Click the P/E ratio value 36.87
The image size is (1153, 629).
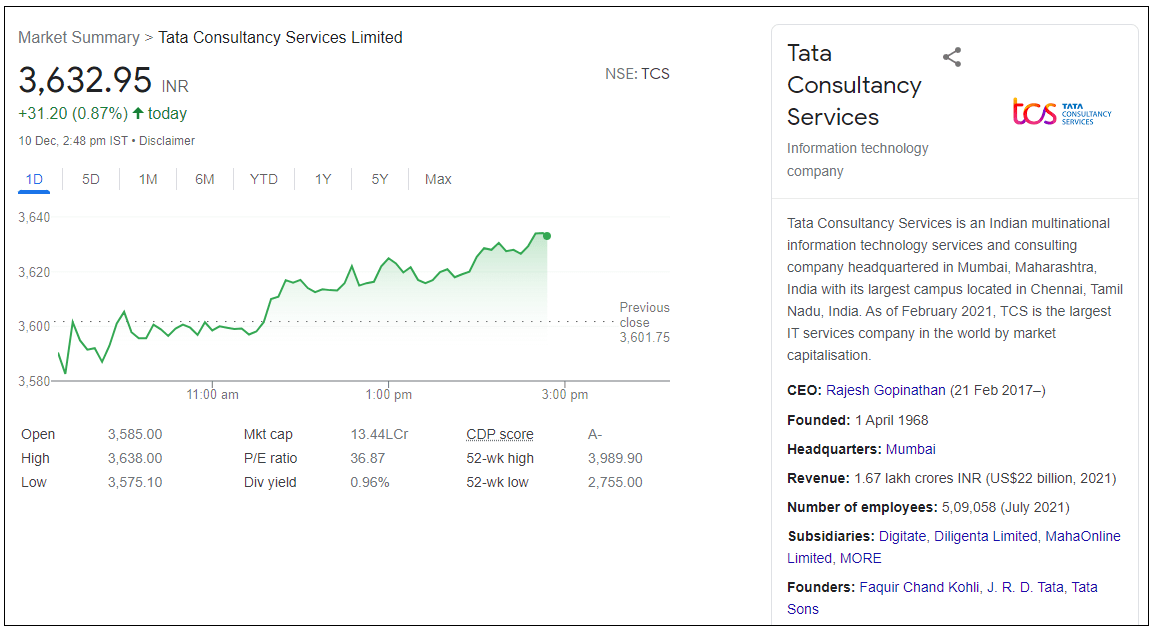coord(367,458)
